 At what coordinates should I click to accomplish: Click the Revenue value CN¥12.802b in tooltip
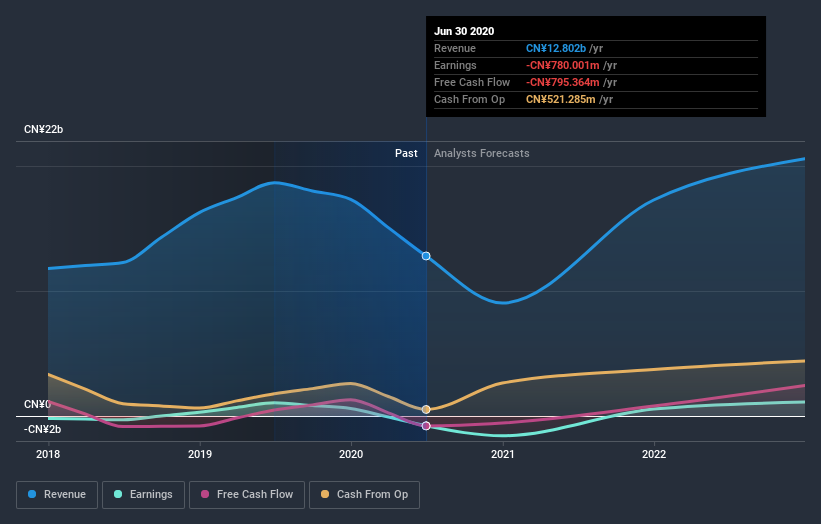[556, 48]
